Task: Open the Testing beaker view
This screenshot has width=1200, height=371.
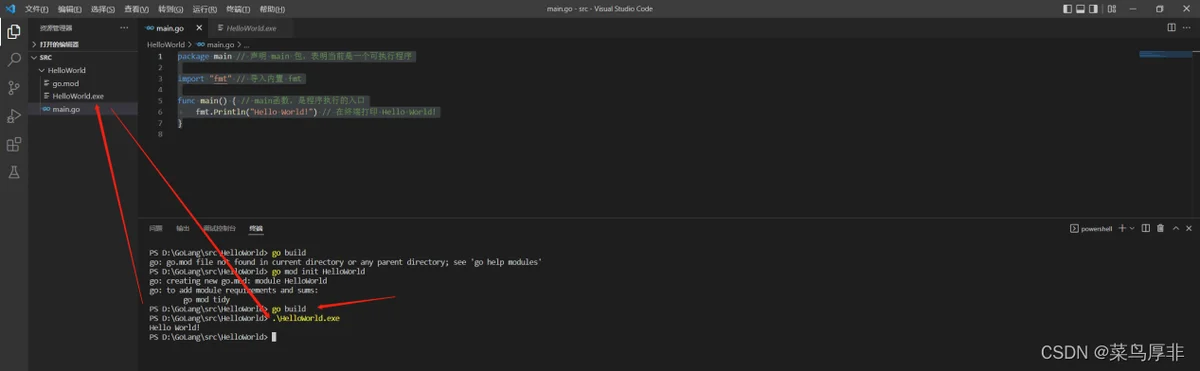Action: click(x=14, y=172)
